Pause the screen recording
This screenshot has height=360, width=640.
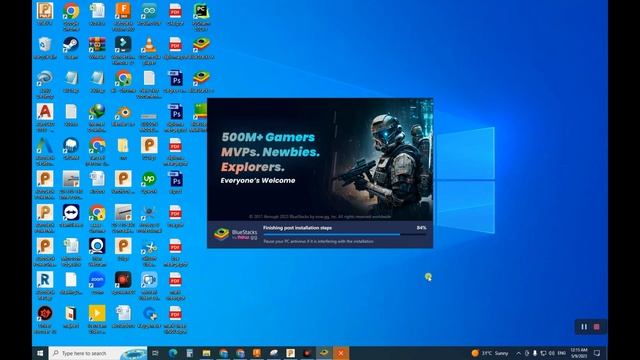point(584,327)
